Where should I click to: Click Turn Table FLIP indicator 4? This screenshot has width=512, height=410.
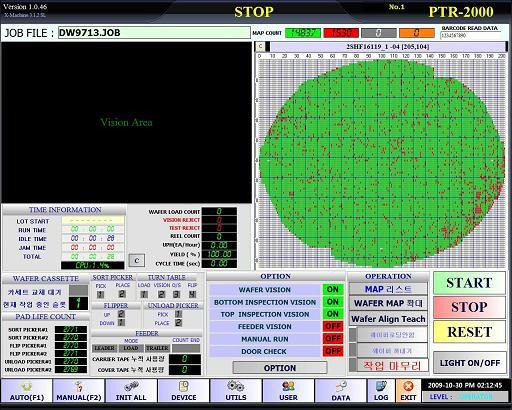pyautogui.click(x=192, y=294)
